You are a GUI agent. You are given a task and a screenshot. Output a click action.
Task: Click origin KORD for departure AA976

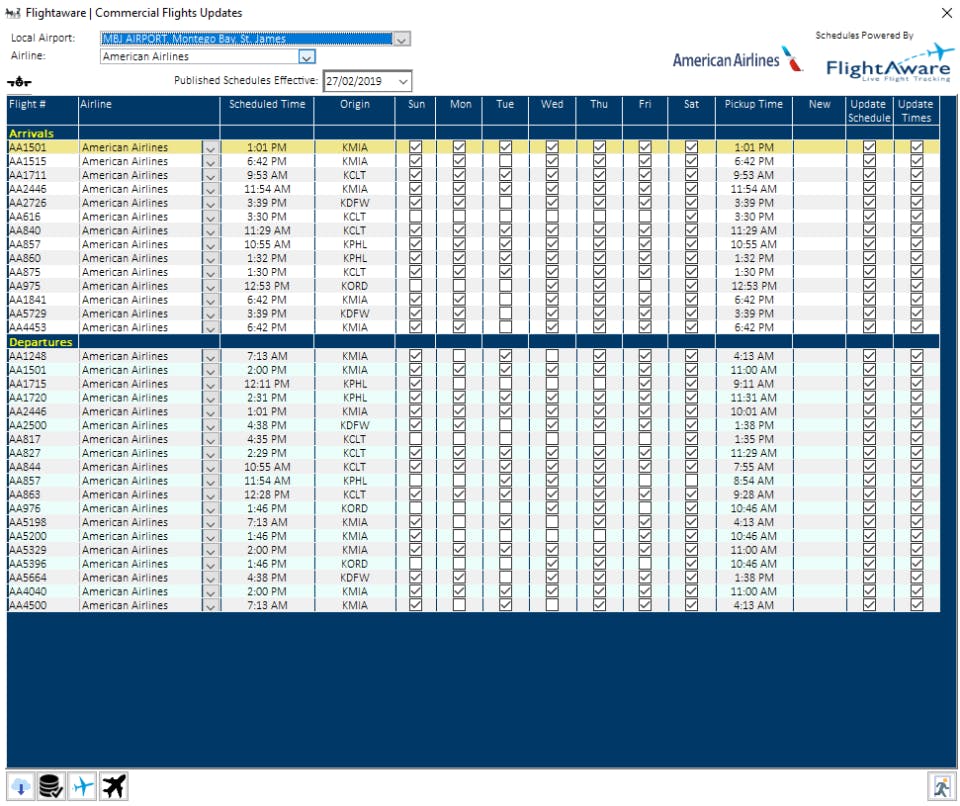pyautogui.click(x=355, y=508)
